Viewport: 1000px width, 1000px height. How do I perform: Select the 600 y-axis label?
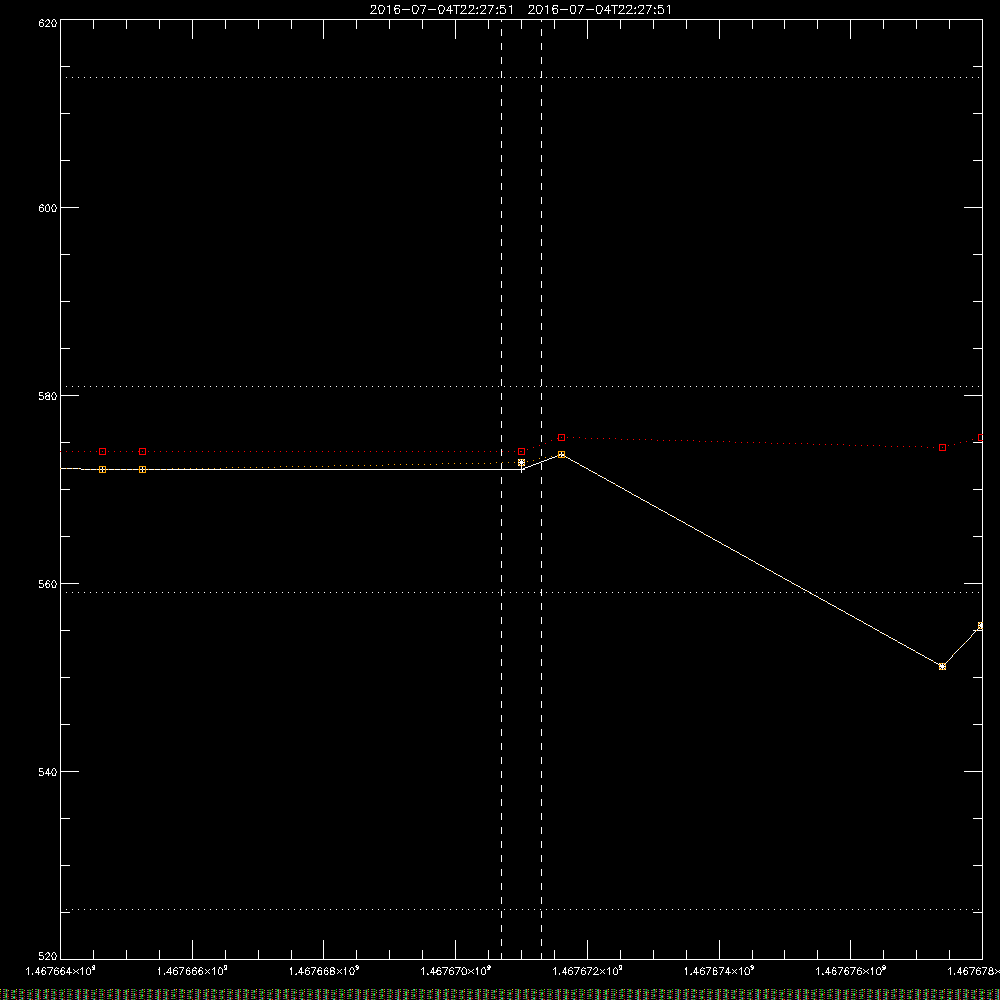click(x=48, y=208)
